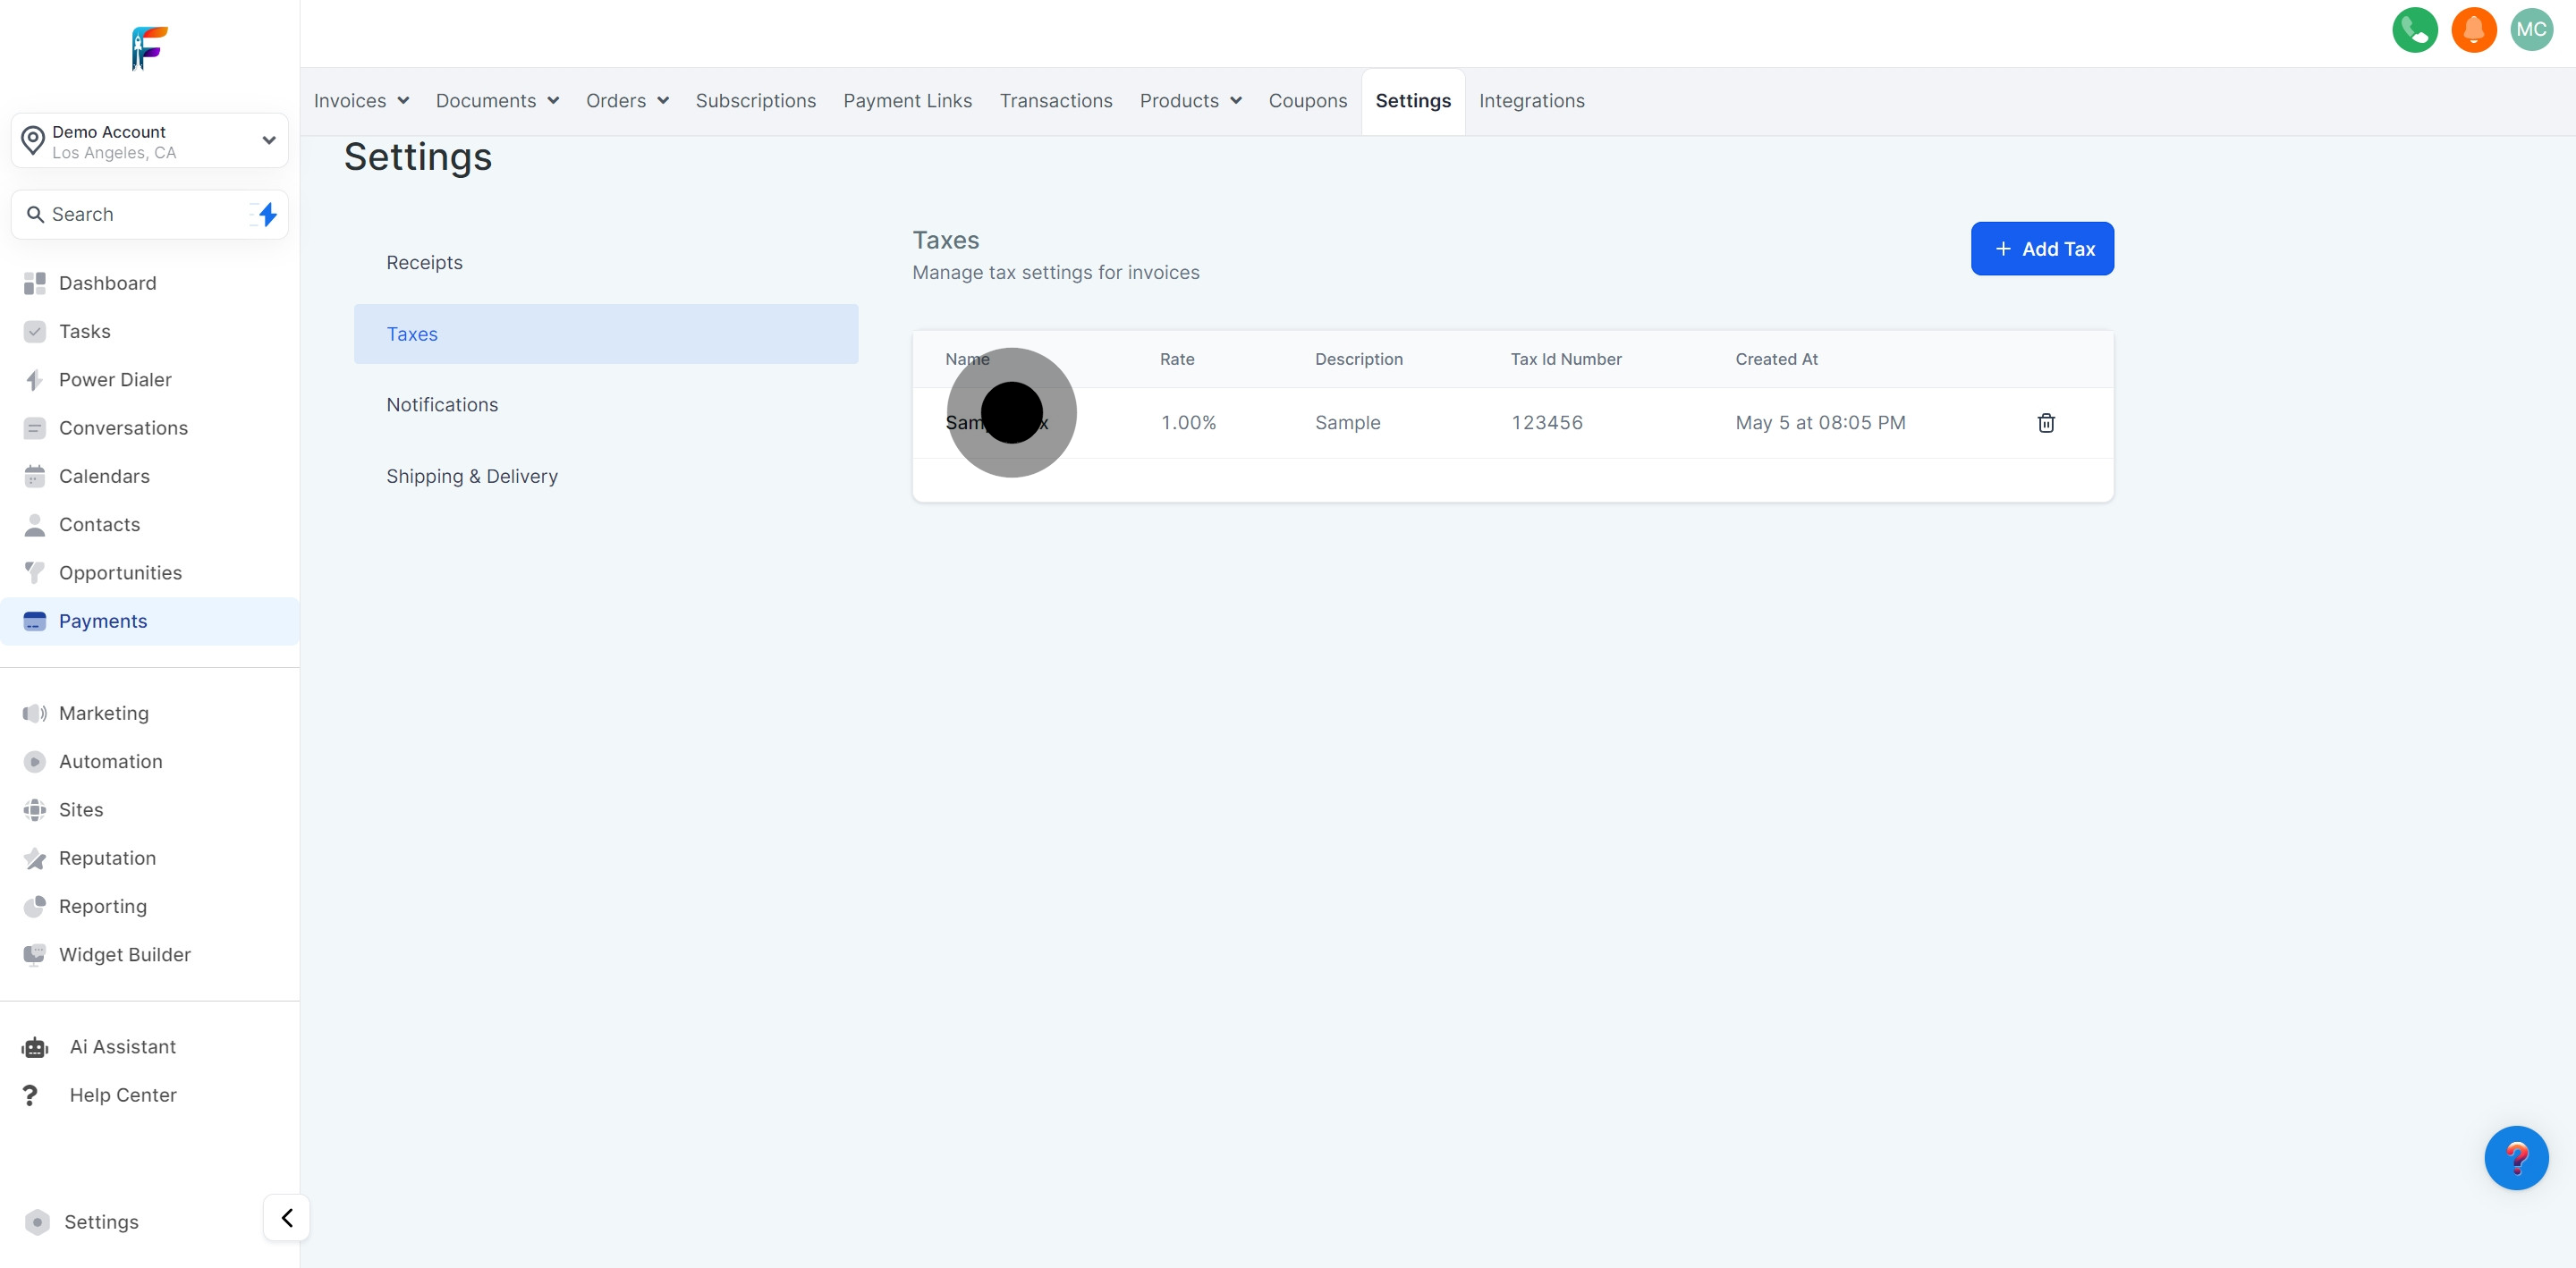Viewport: 2576px width, 1268px height.
Task: Open the Receipts settings section
Action: tap(424, 262)
